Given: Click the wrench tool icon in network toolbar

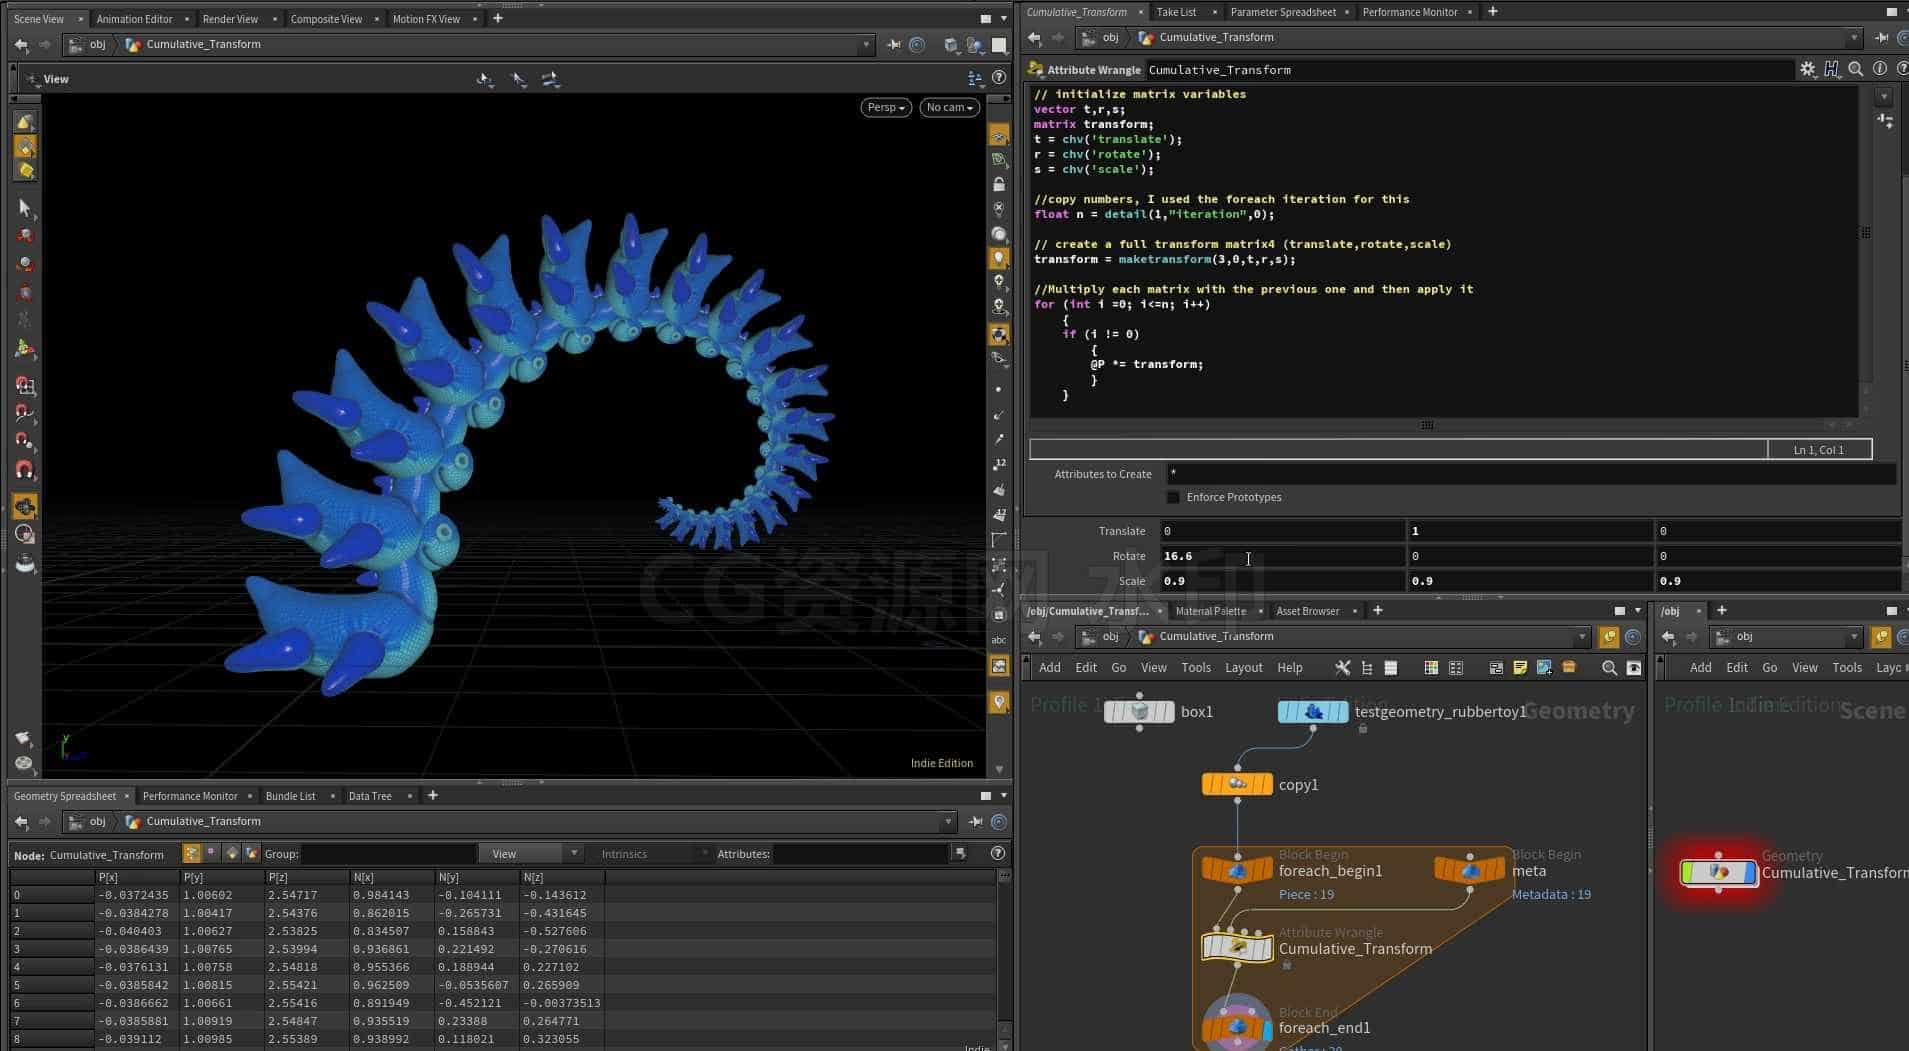Looking at the screenshot, I should [1342, 667].
